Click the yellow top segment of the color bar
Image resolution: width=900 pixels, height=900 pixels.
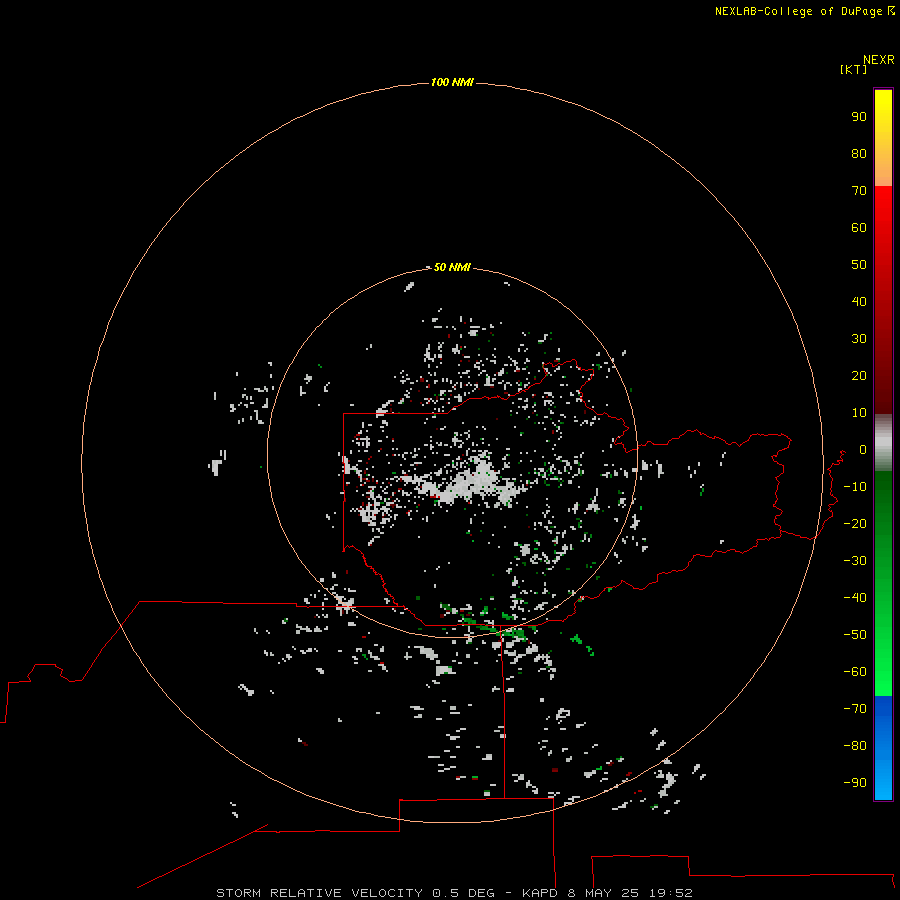883,138
